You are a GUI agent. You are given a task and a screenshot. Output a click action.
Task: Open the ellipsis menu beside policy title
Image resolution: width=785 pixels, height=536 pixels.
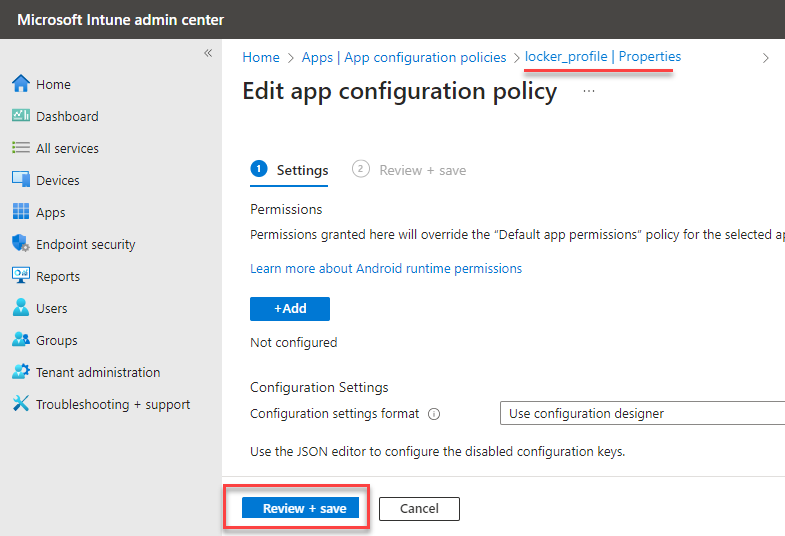click(589, 91)
